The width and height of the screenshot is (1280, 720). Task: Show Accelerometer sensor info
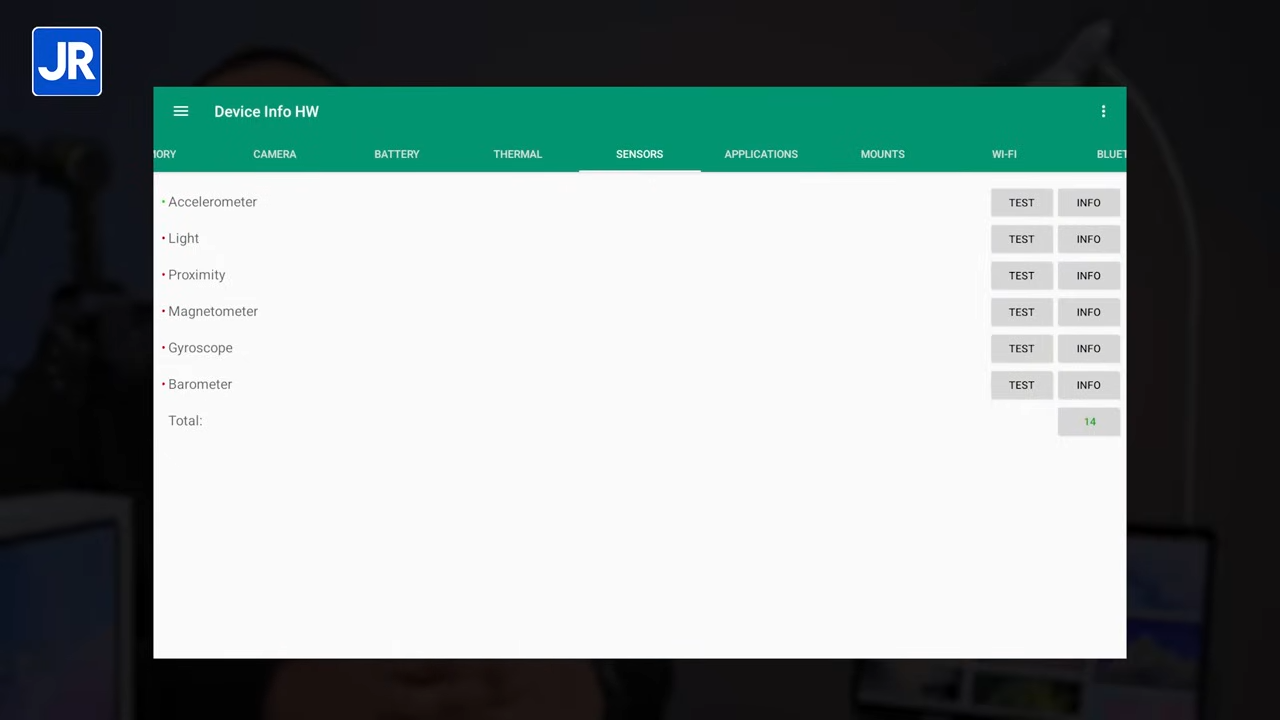pos(1088,203)
